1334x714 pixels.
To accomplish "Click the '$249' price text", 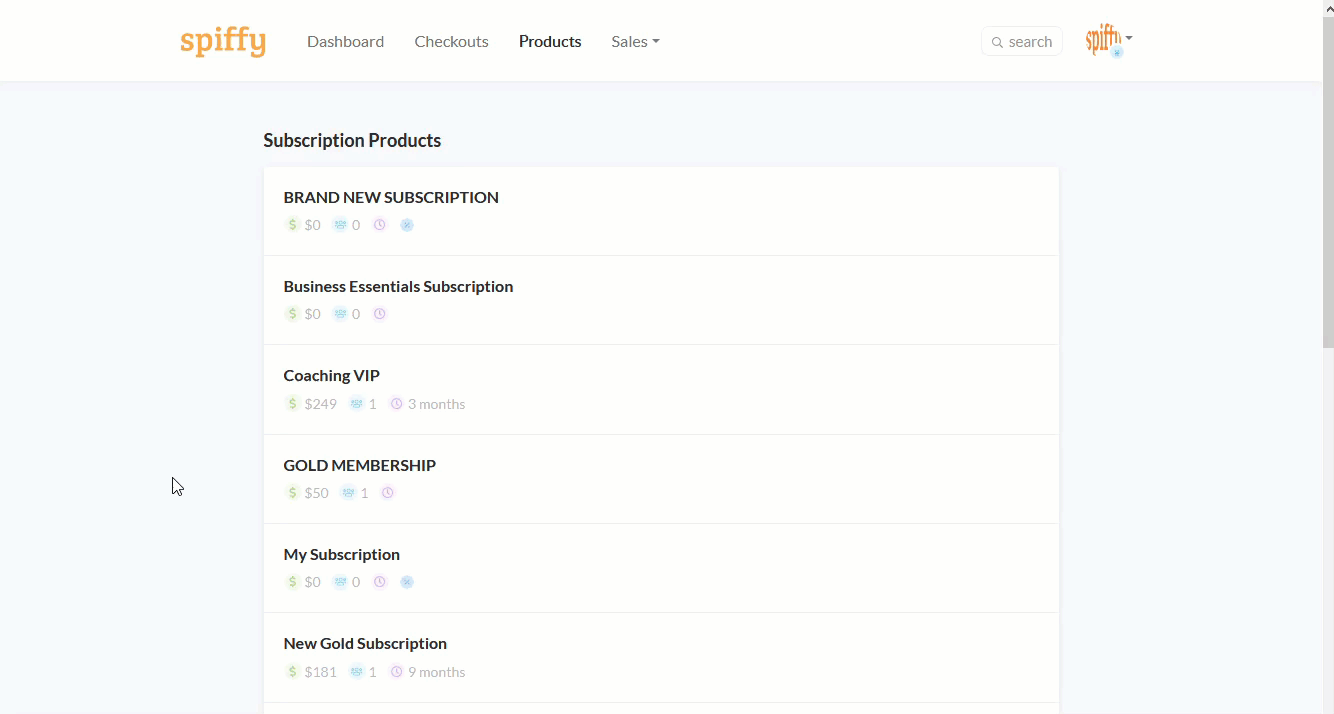I will coord(321,404).
